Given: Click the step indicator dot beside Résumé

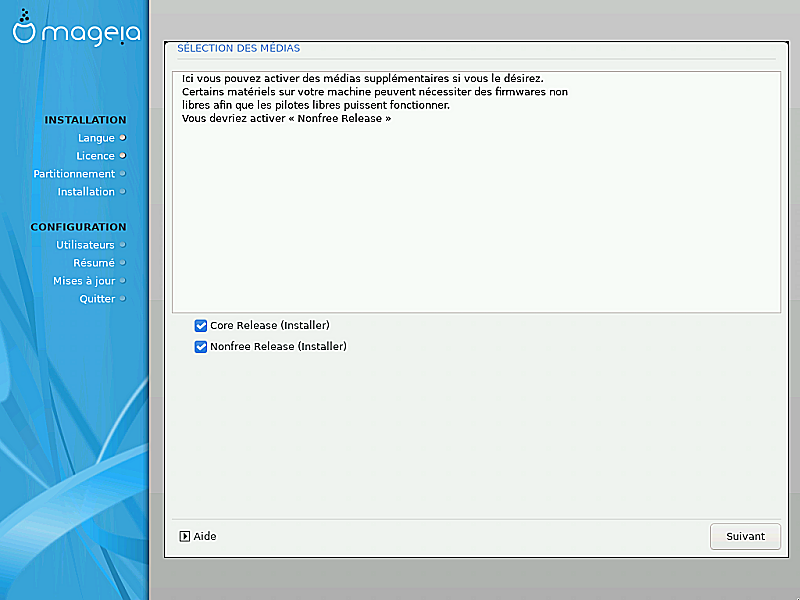Looking at the screenshot, I should 122,263.
